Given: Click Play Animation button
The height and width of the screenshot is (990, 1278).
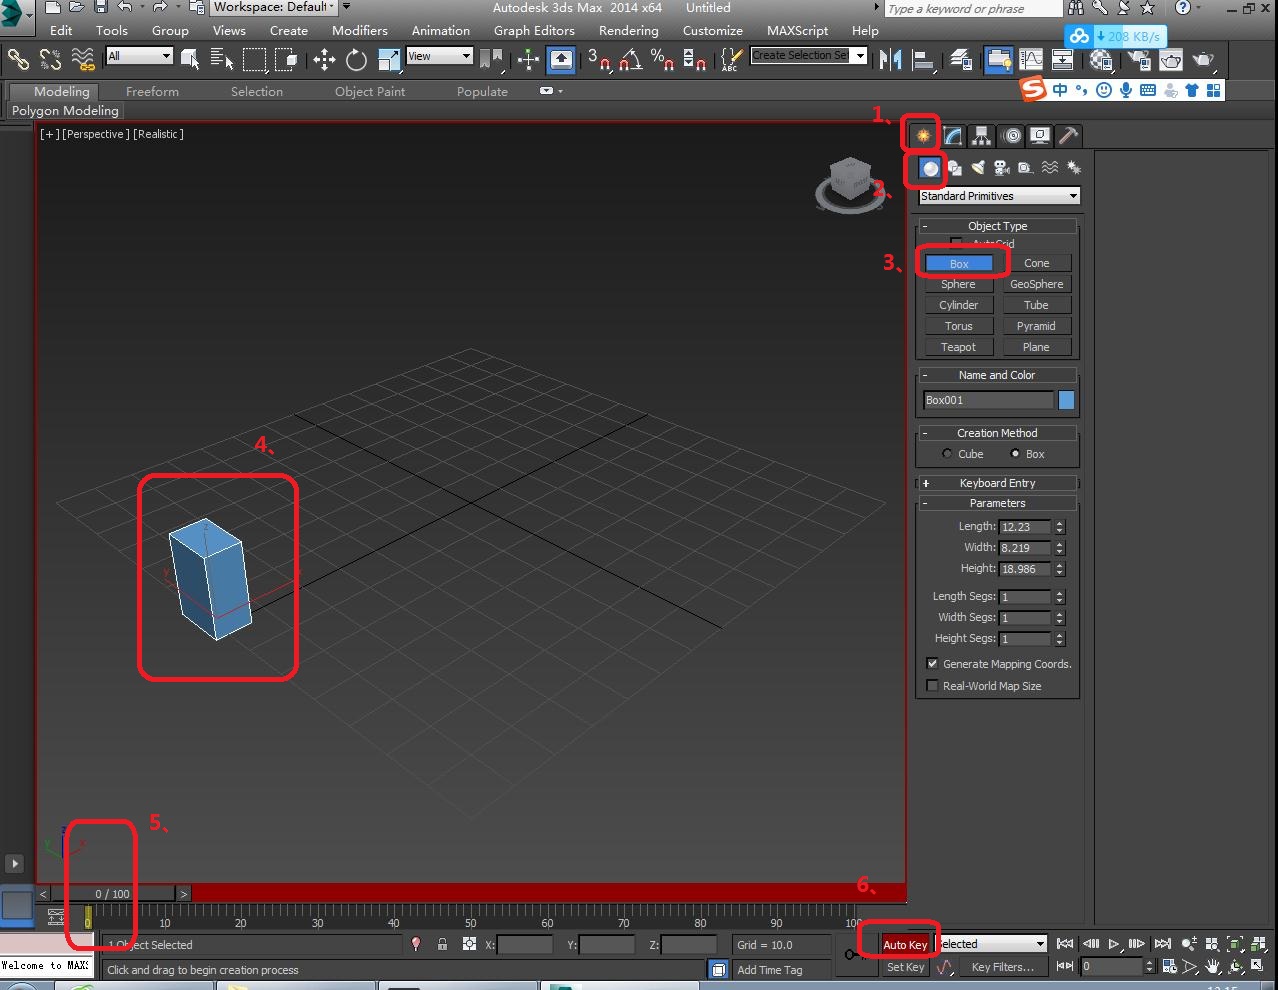Looking at the screenshot, I should coord(1114,944).
